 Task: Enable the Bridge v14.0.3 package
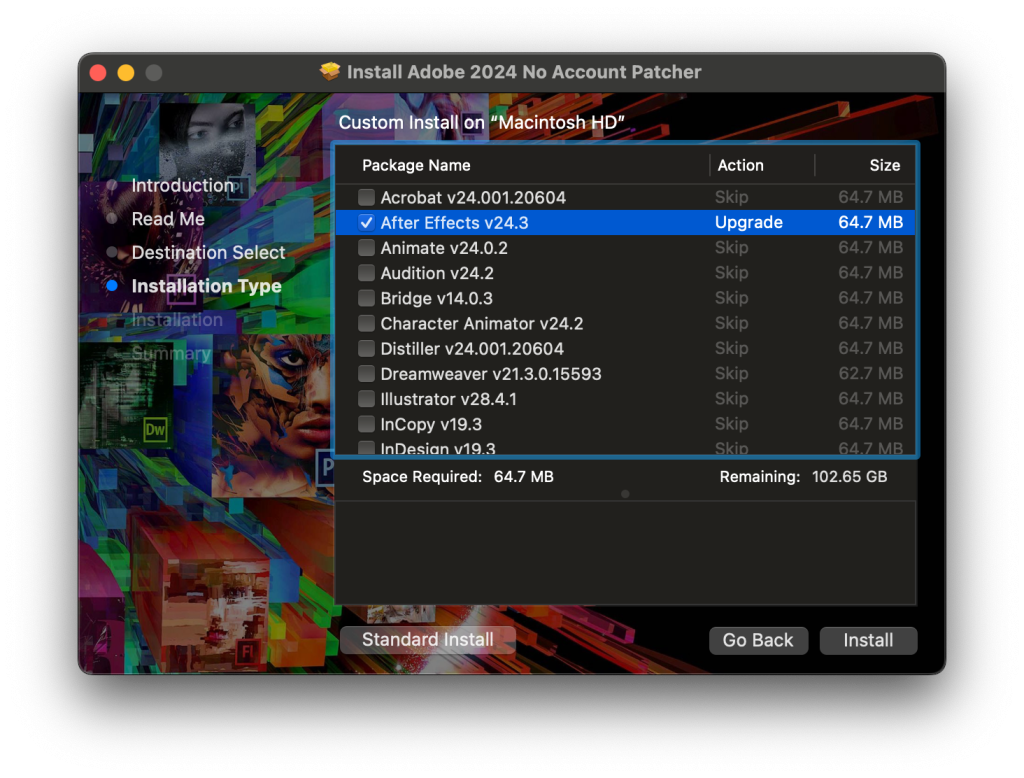tap(366, 298)
